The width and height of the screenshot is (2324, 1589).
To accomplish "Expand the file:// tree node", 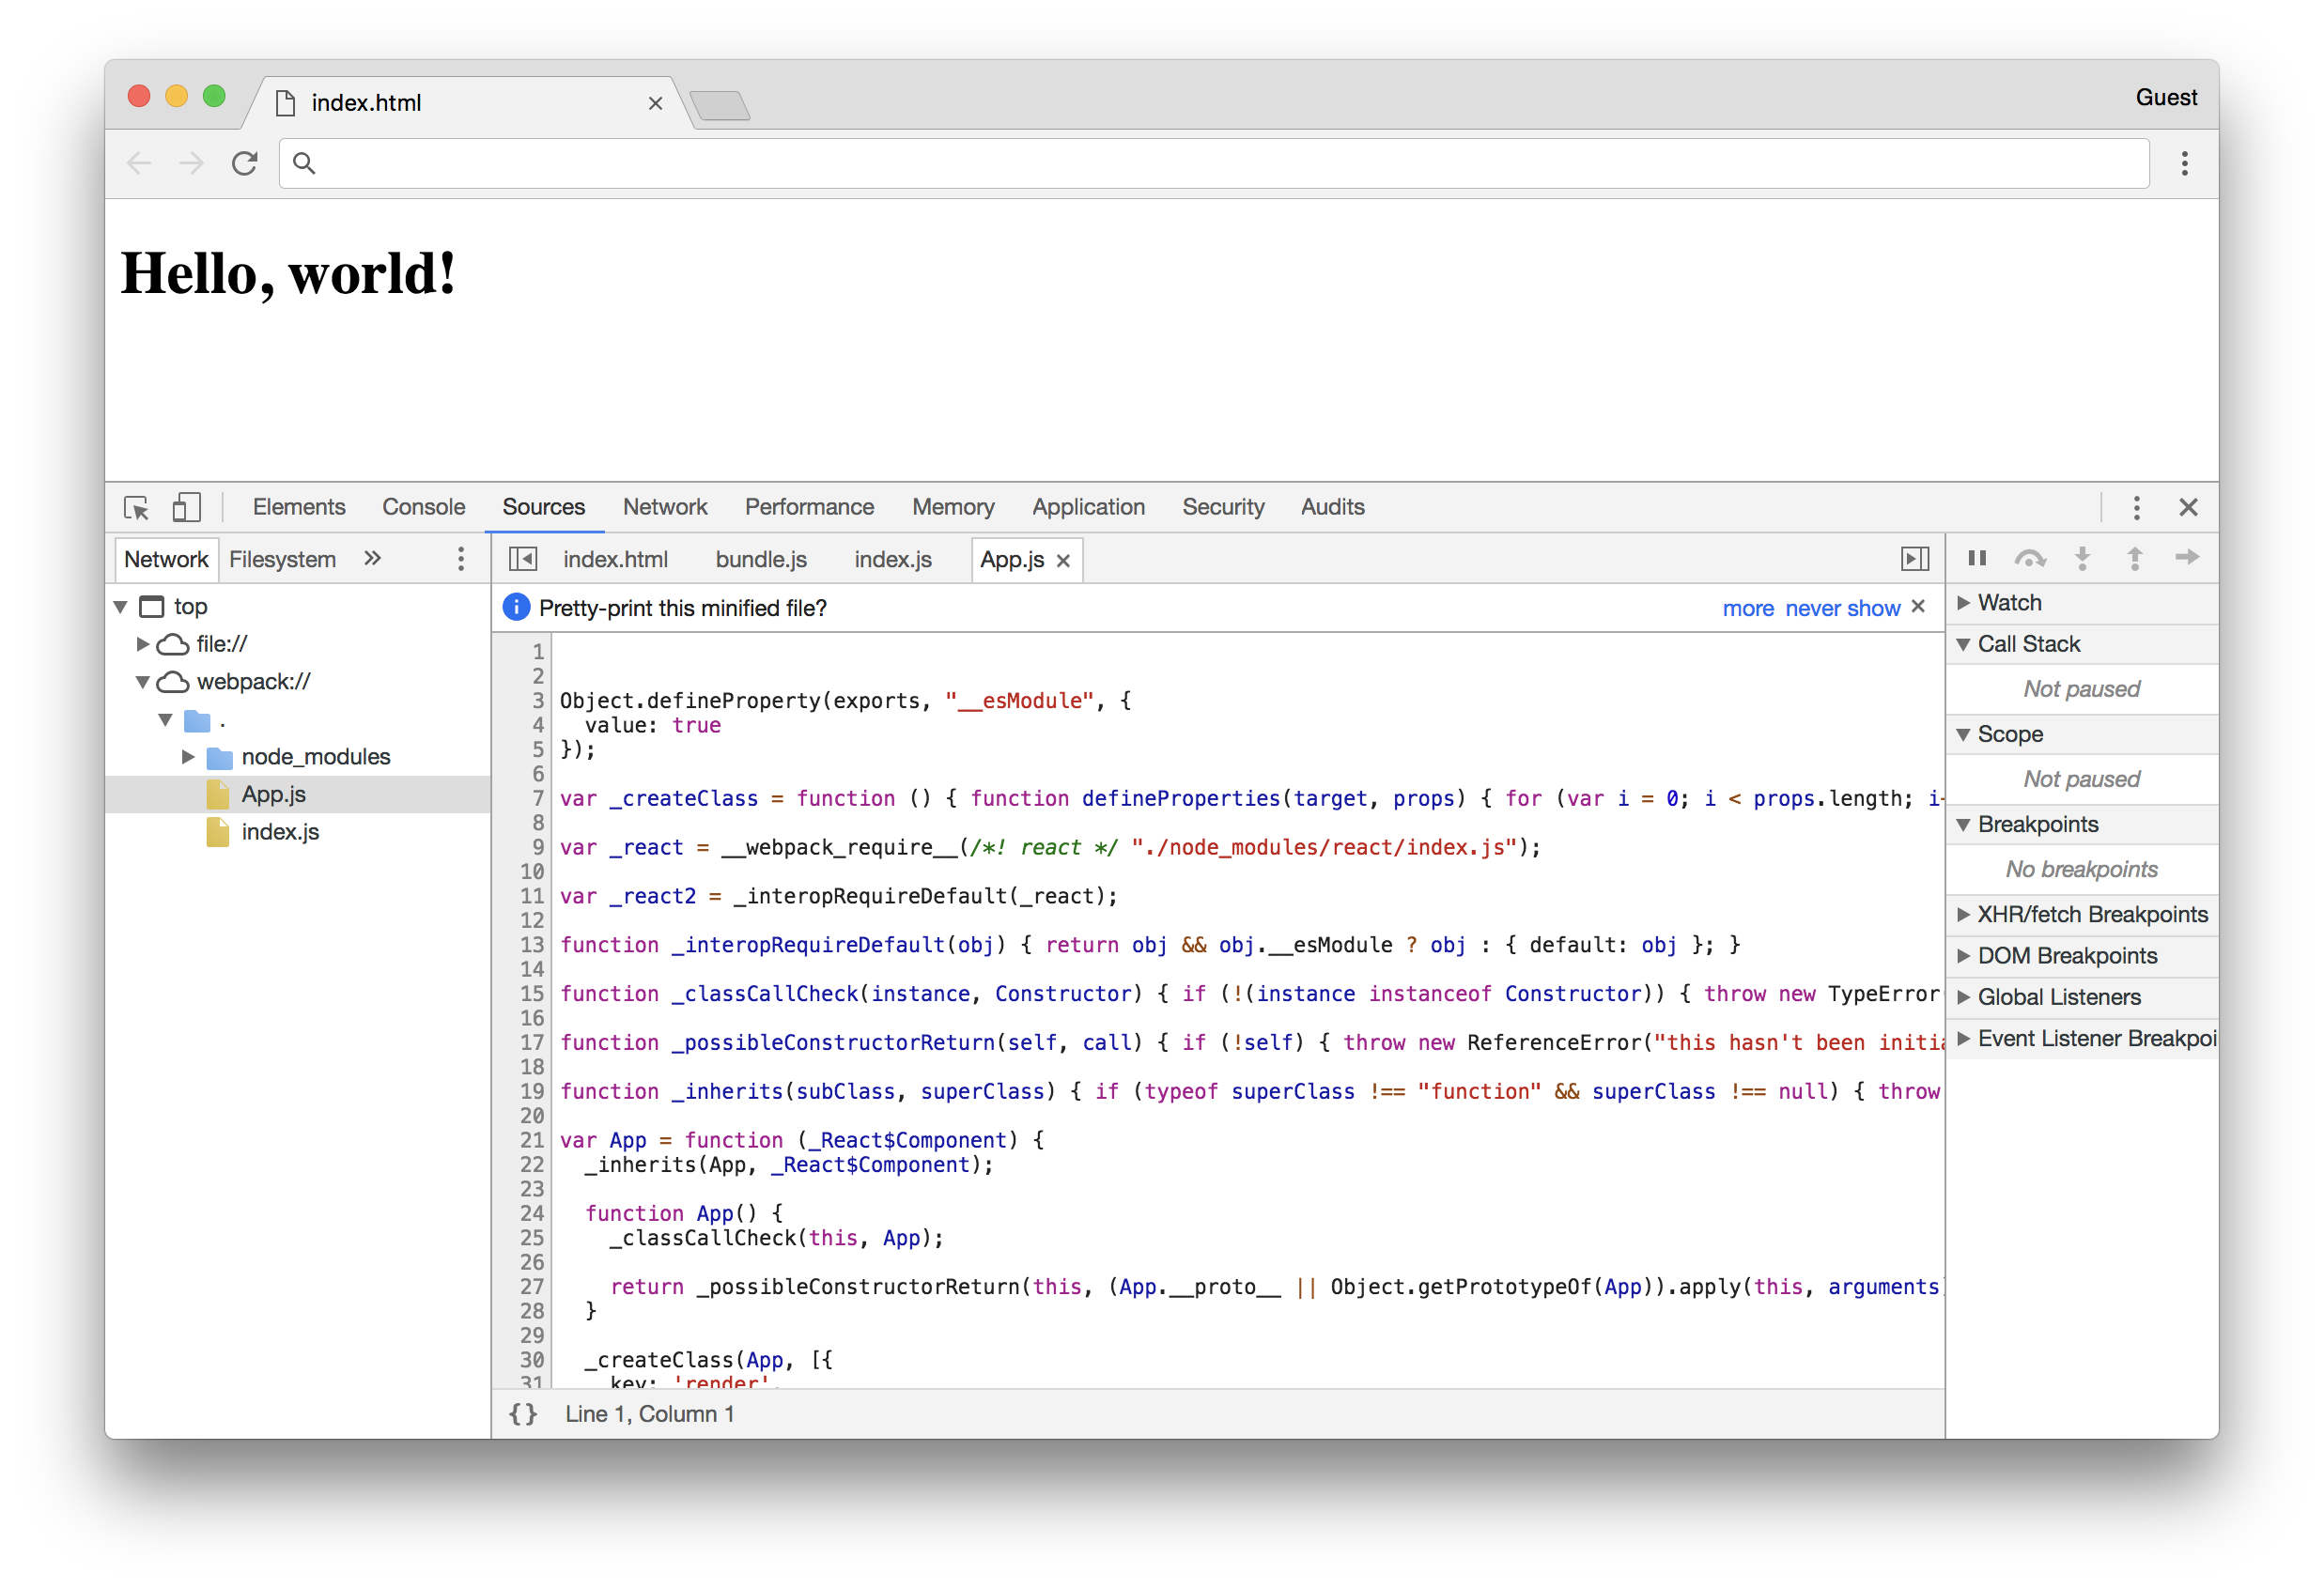I will tap(142, 644).
